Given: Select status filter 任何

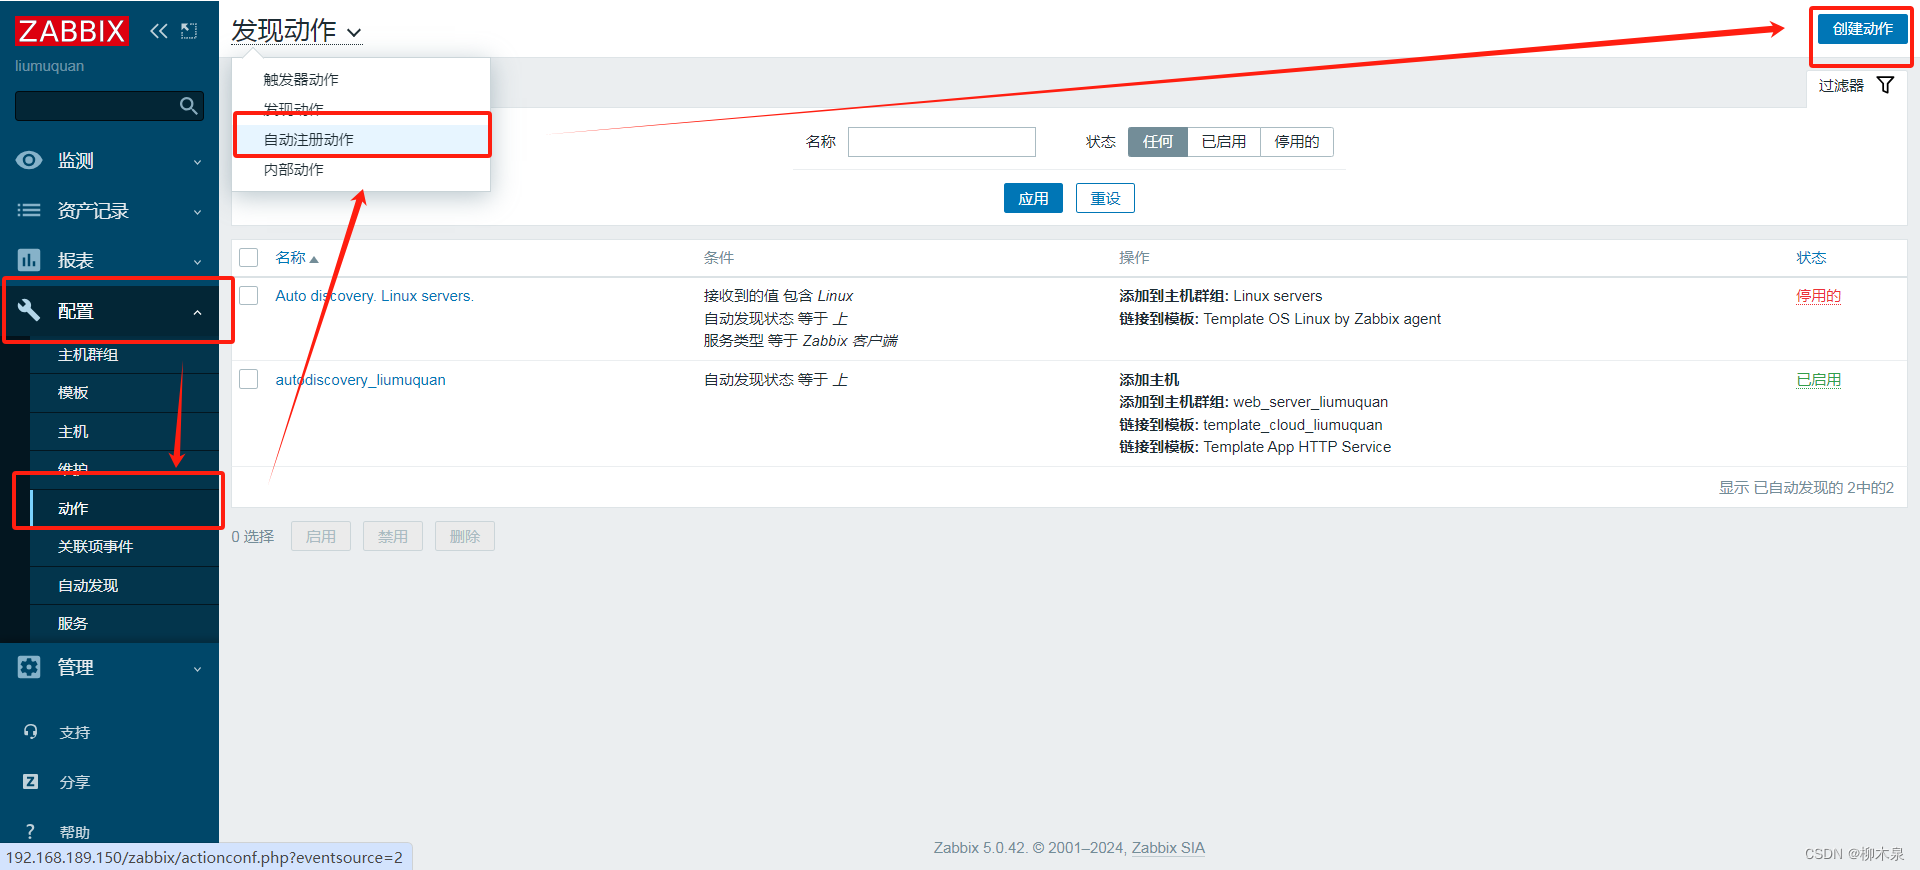Looking at the screenshot, I should [x=1158, y=142].
